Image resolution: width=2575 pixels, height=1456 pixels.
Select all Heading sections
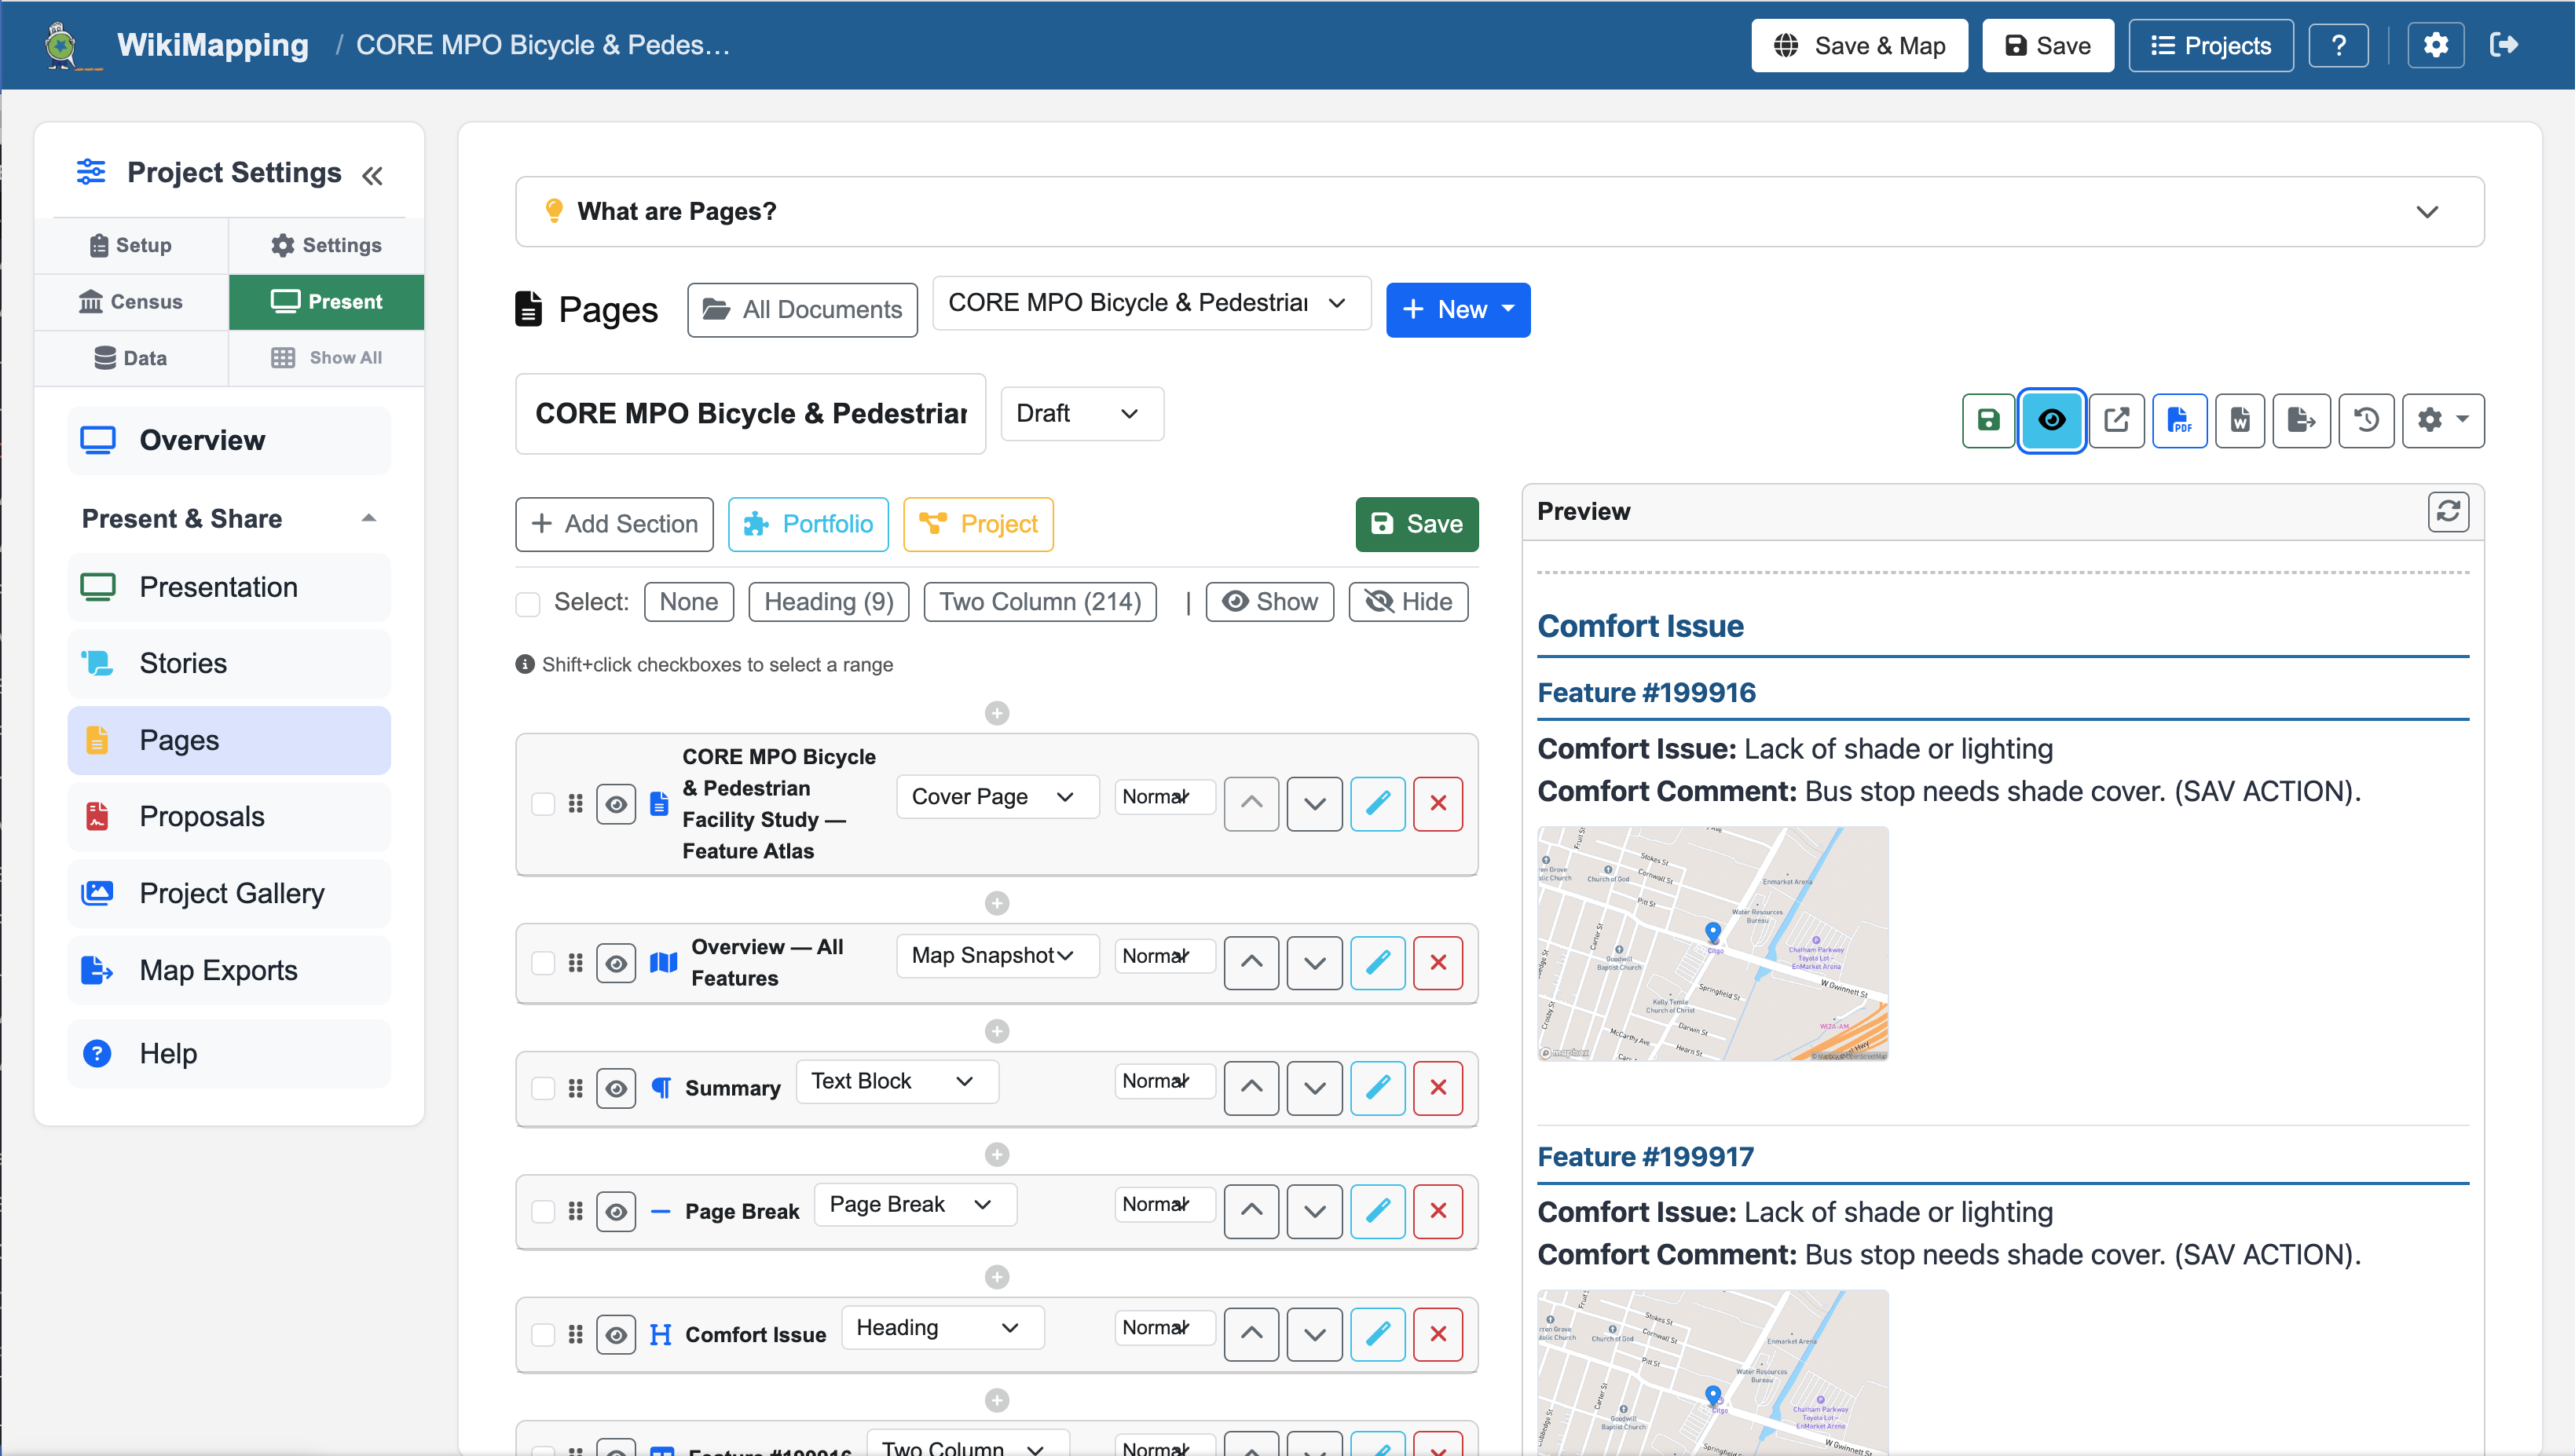coord(827,601)
